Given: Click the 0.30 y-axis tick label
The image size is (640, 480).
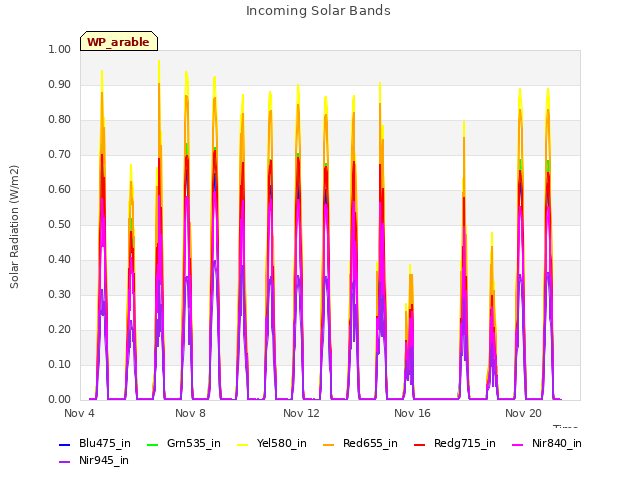Looking at the screenshot, I should click(60, 295).
